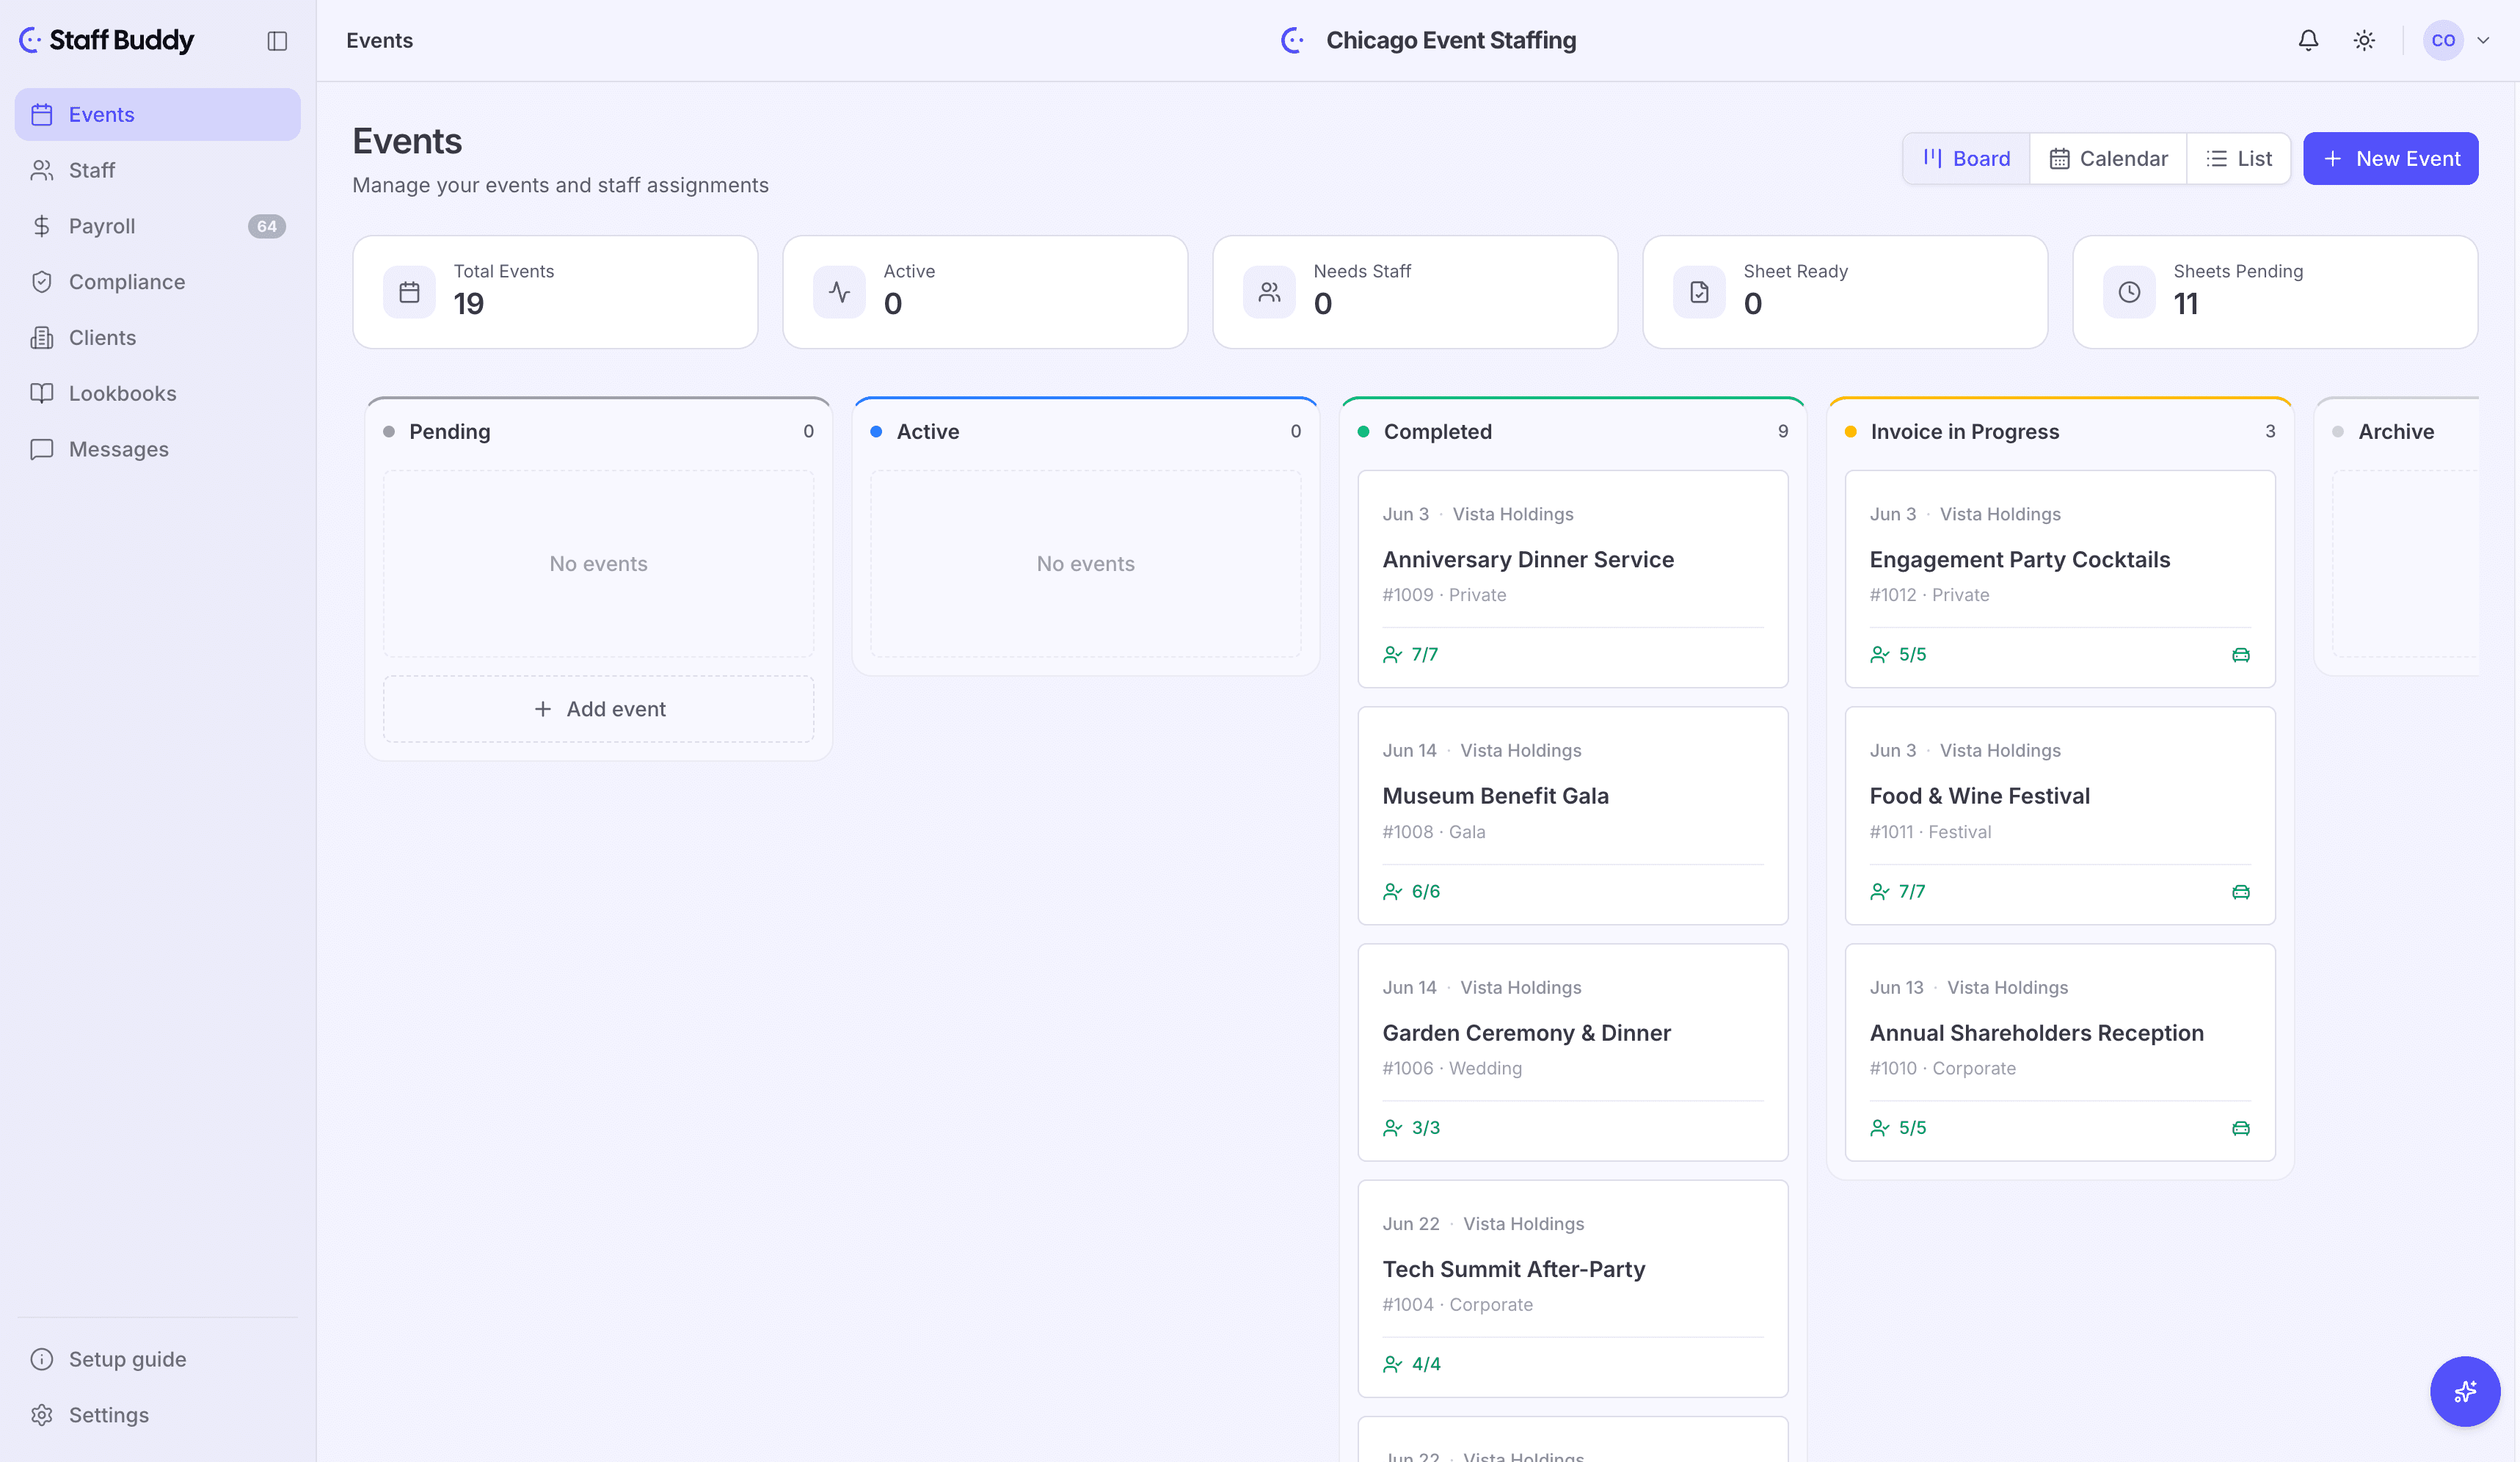Collapse the sidebar with the panel icon
Viewport: 2520px width, 1462px height.
[x=277, y=40]
